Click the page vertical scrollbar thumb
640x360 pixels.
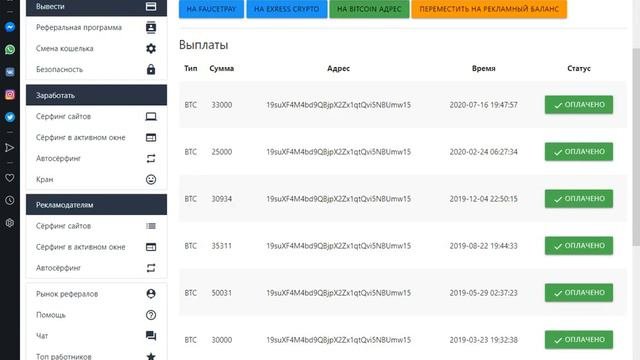point(636,147)
